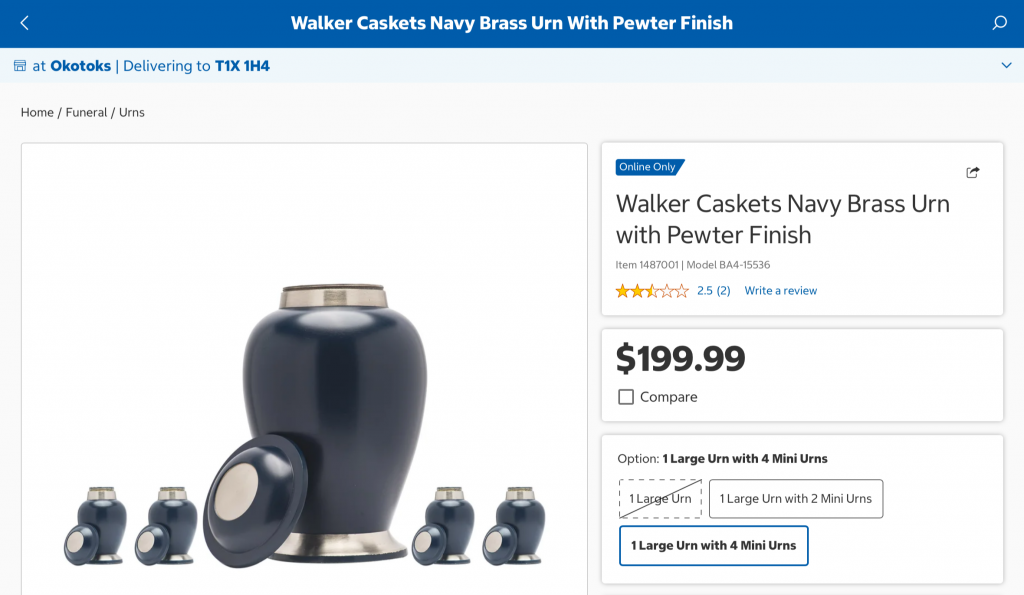Choose 1 Large Urn with 2 Mini Urns
Screen dimensions: 1024x595
click(795, 499)
